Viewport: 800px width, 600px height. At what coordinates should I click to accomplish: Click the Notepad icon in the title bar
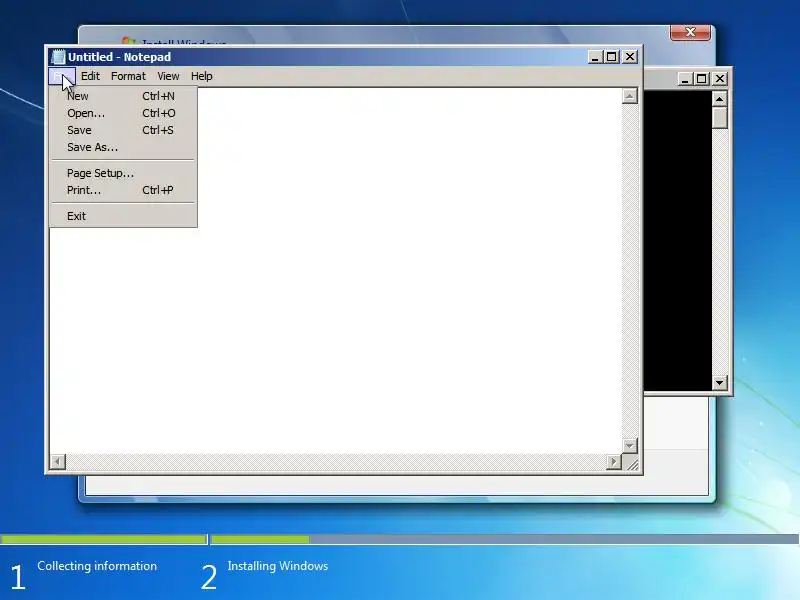point(59,57)
